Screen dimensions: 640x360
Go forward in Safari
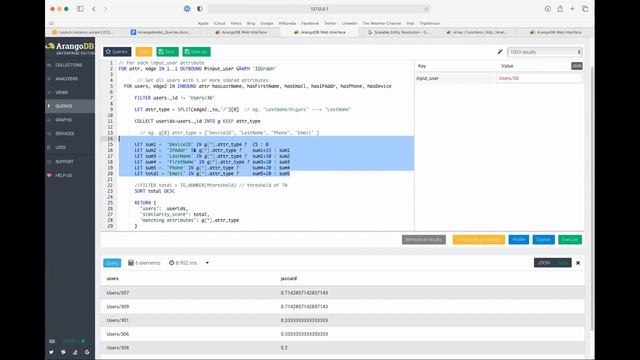pos(106,9)
